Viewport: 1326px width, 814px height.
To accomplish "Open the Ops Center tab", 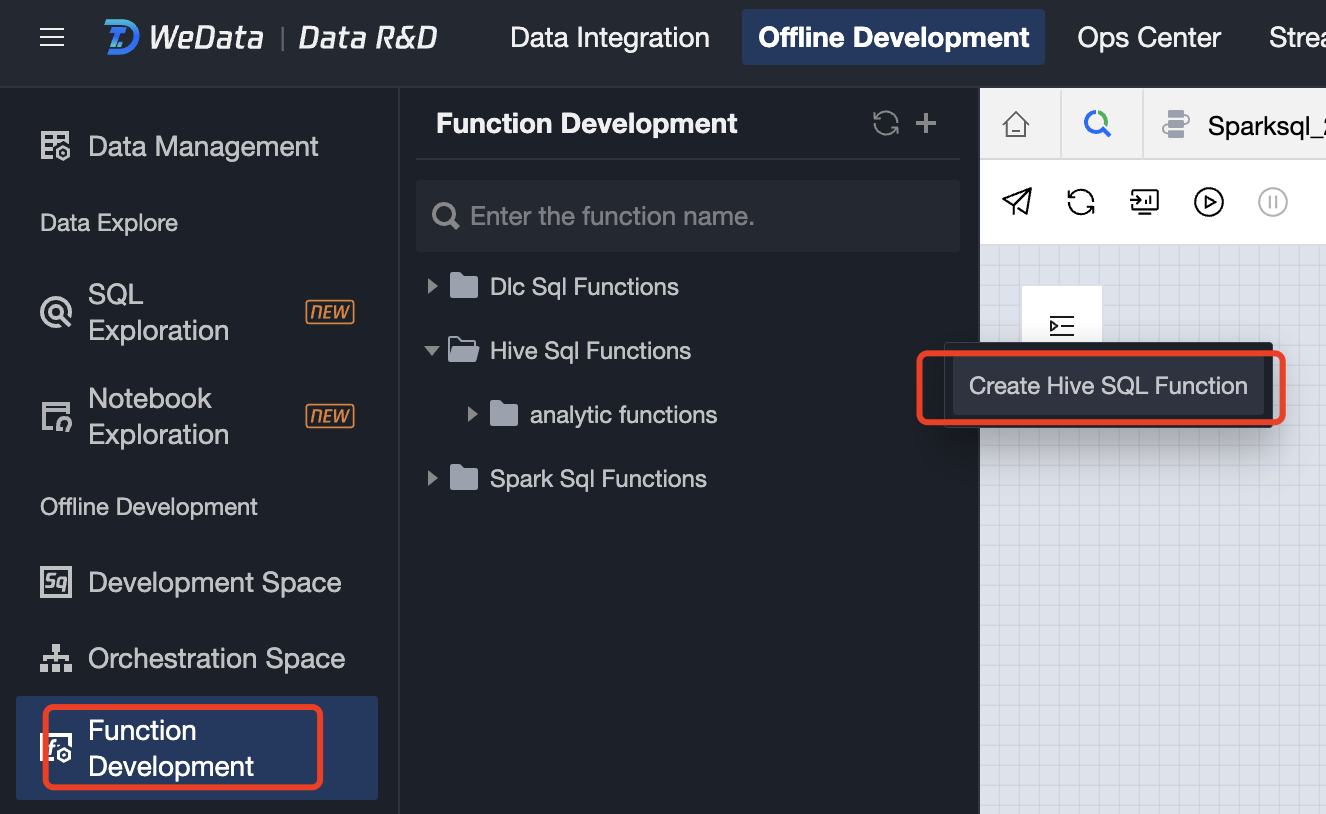I will point(1148,38).
